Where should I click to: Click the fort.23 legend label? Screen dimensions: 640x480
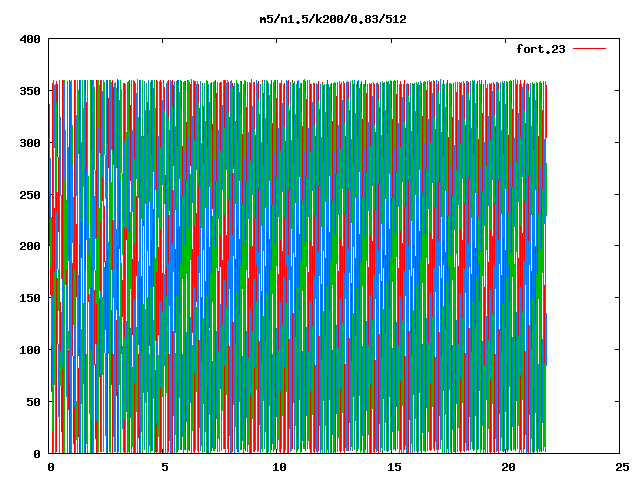click(541, 49)
